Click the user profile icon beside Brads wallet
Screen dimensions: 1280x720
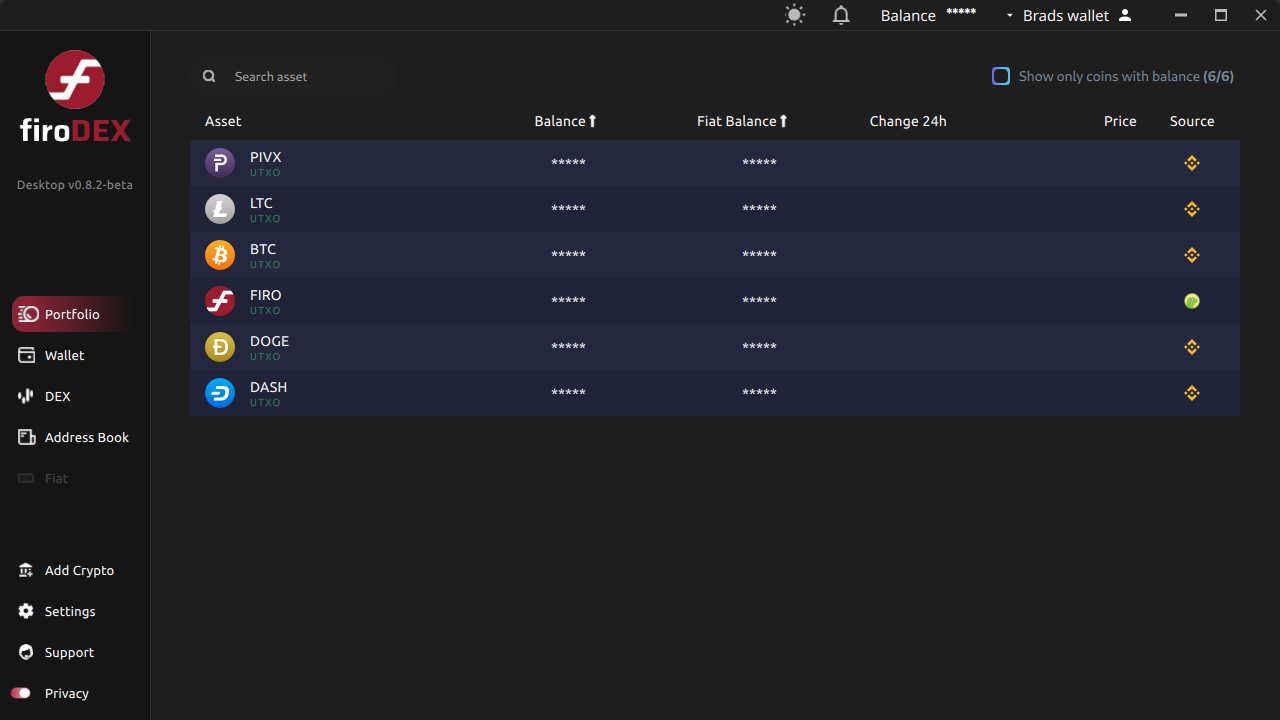point(1125,15)
